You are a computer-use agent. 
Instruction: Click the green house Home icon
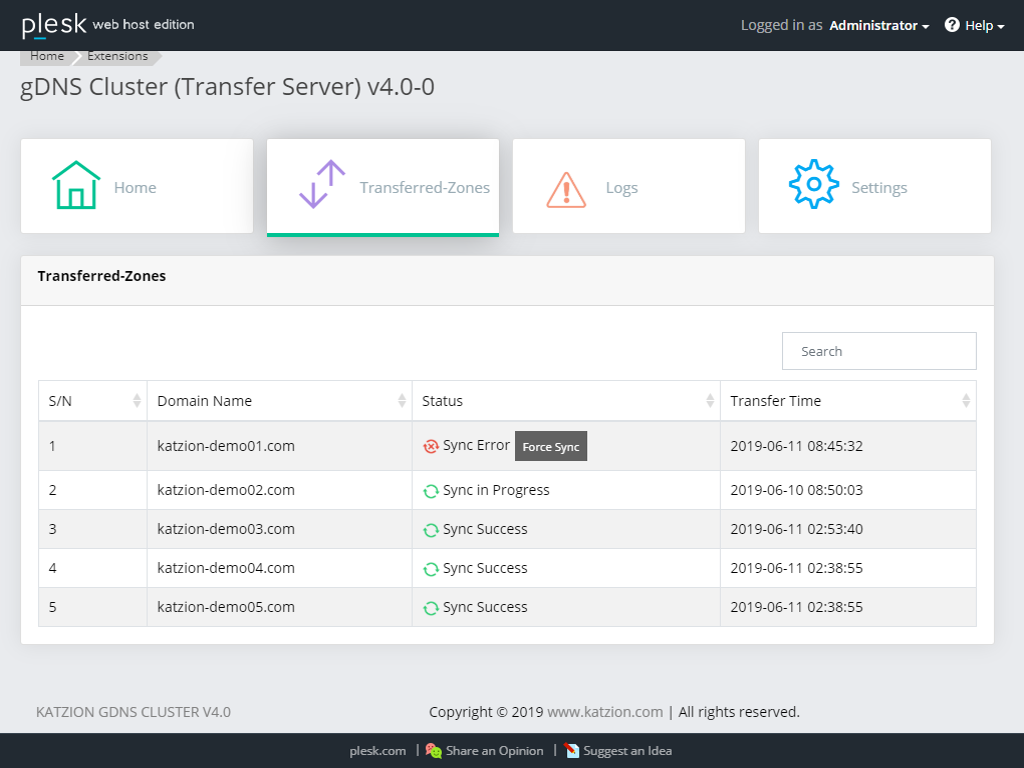pyautogui.click(x=76, y=185)
